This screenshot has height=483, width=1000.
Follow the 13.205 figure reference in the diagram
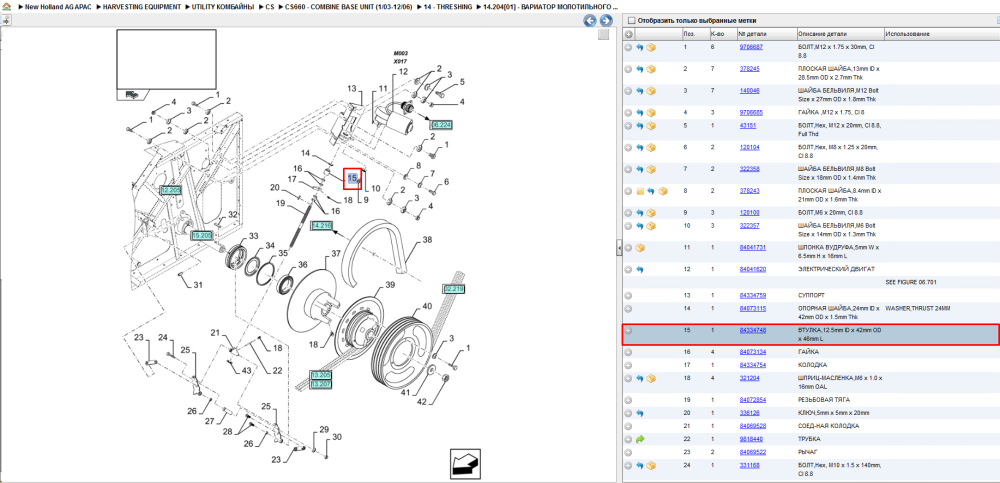(321, 375)
